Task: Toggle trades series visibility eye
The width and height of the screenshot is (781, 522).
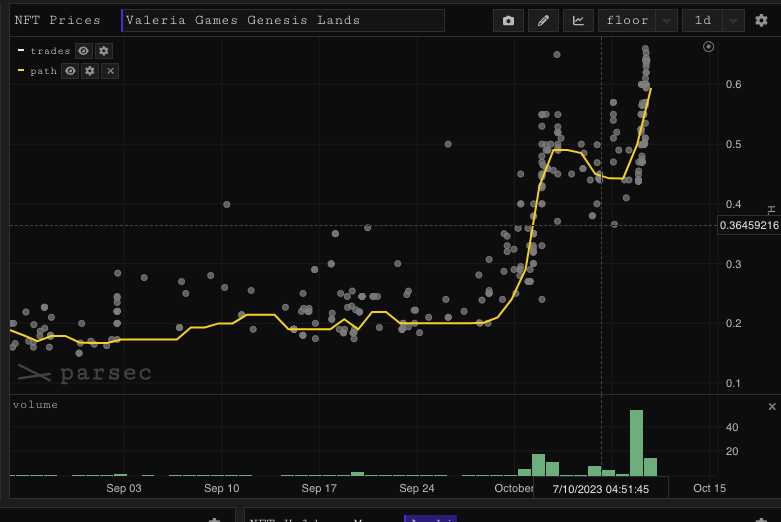Action: tap(83, 51)
